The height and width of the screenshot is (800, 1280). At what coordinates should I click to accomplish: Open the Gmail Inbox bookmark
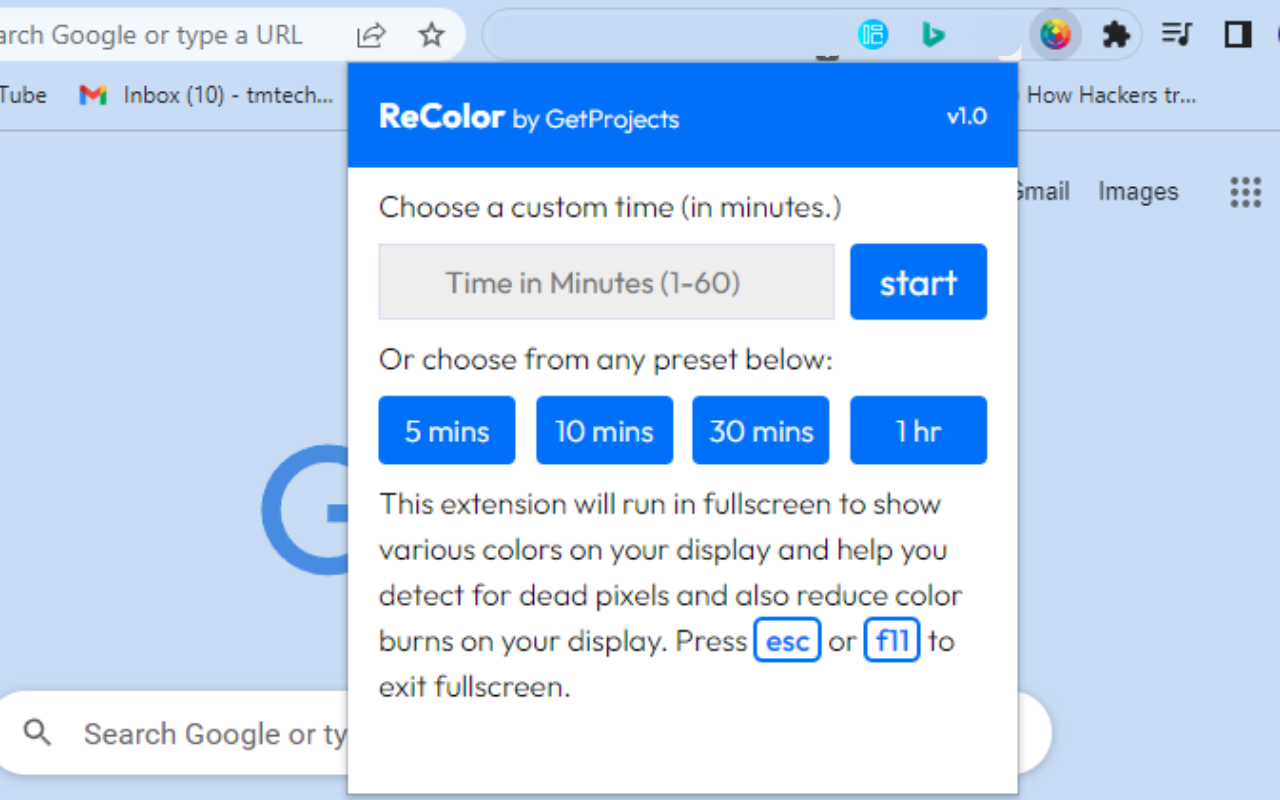207,95
